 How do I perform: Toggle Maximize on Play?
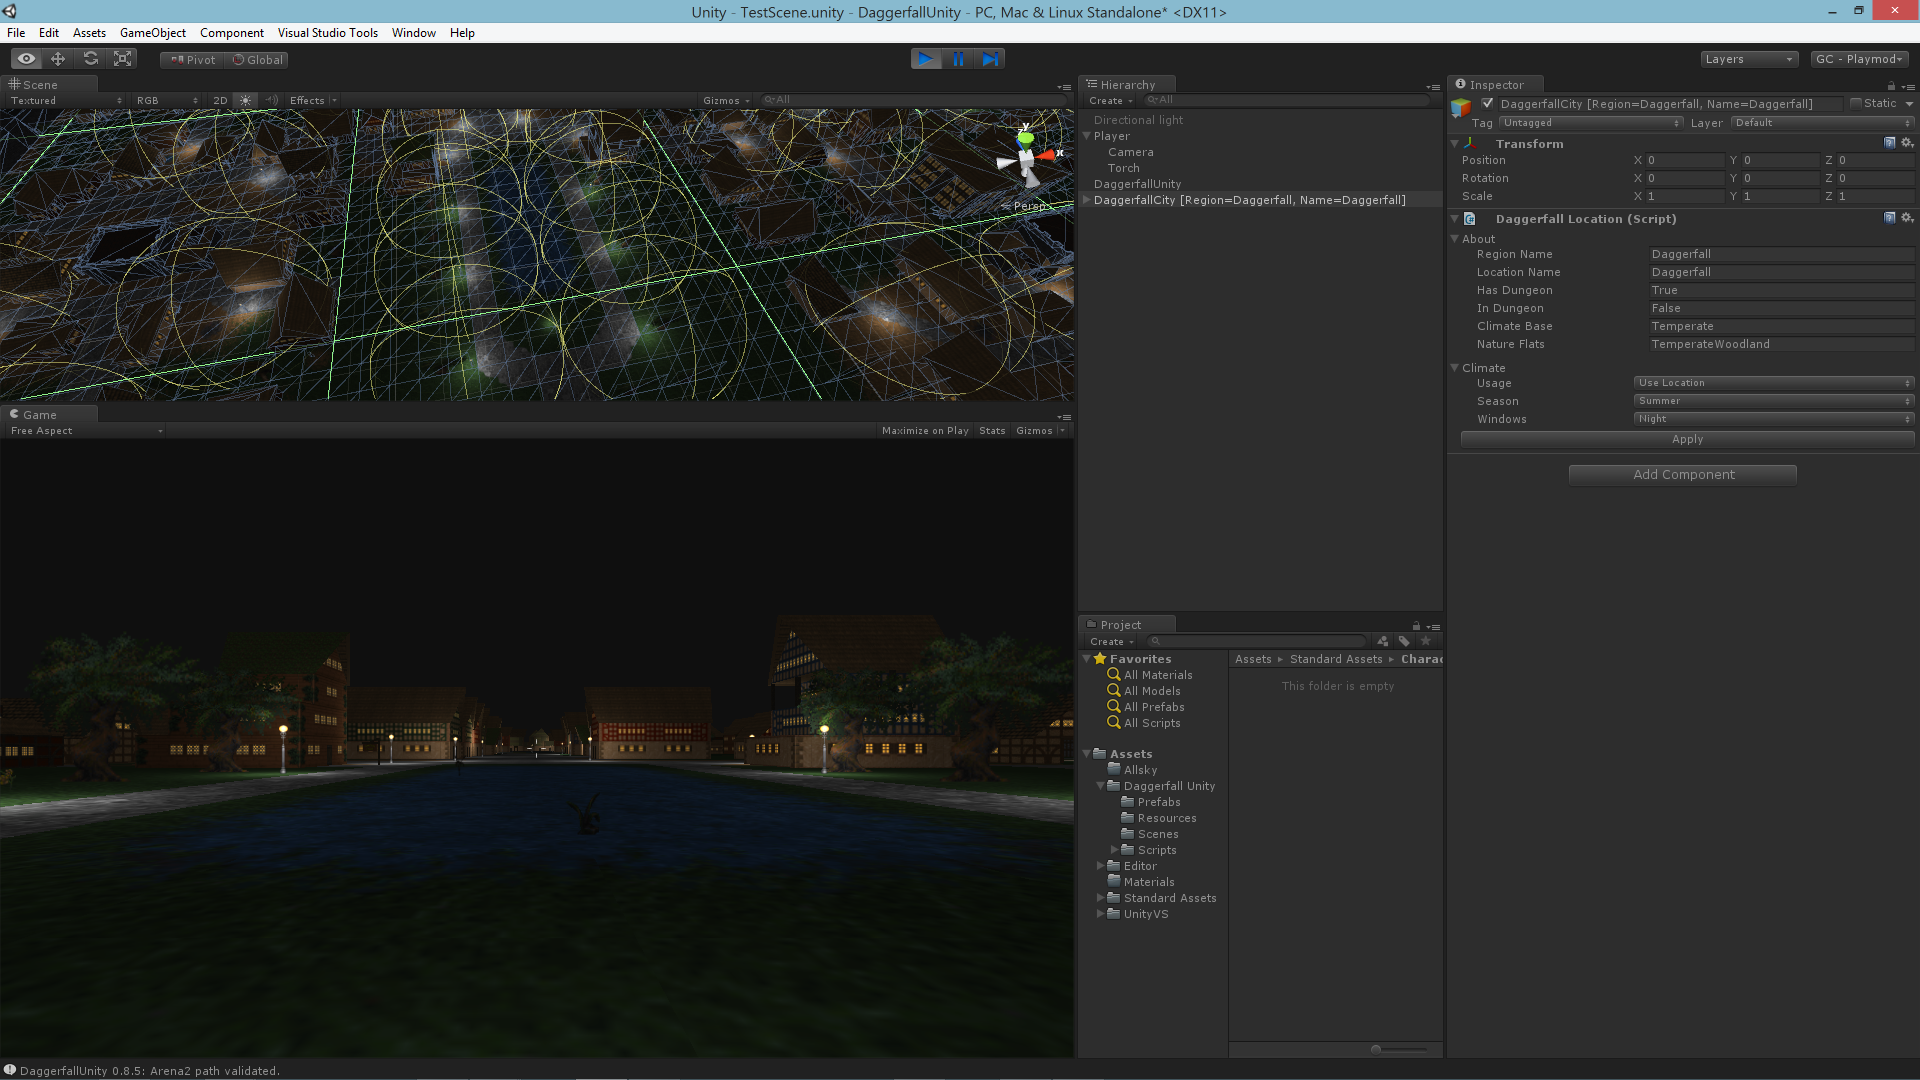[925, 431]
